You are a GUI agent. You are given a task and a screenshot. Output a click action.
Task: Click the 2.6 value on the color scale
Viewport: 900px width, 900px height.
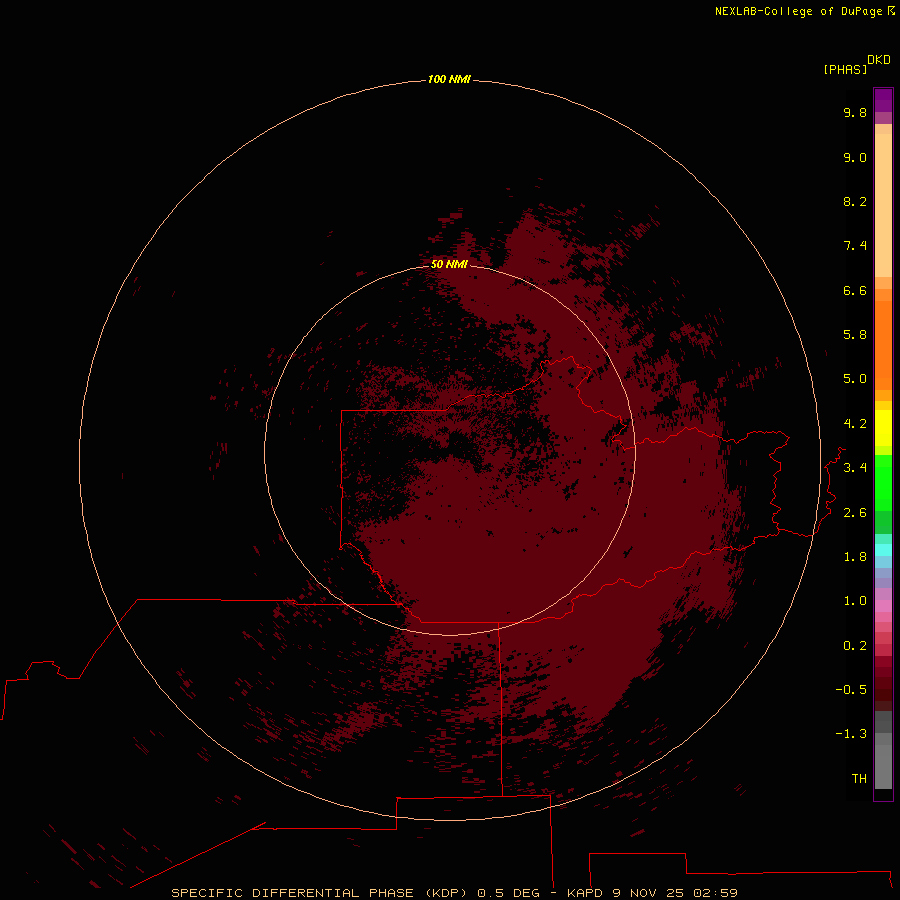(x=855, y=513)
